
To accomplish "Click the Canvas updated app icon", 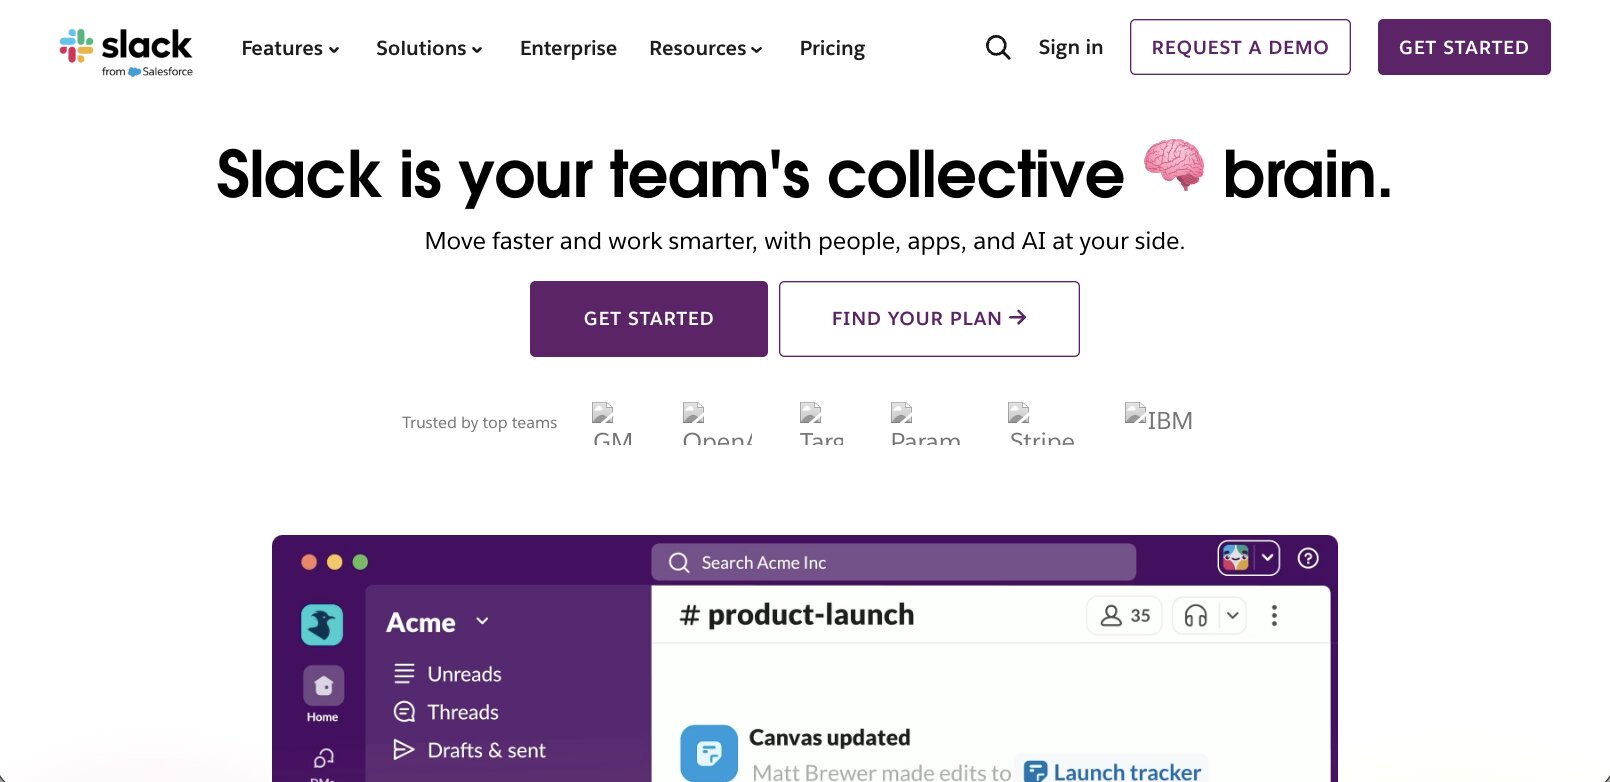I will click(x=709, y=753).
